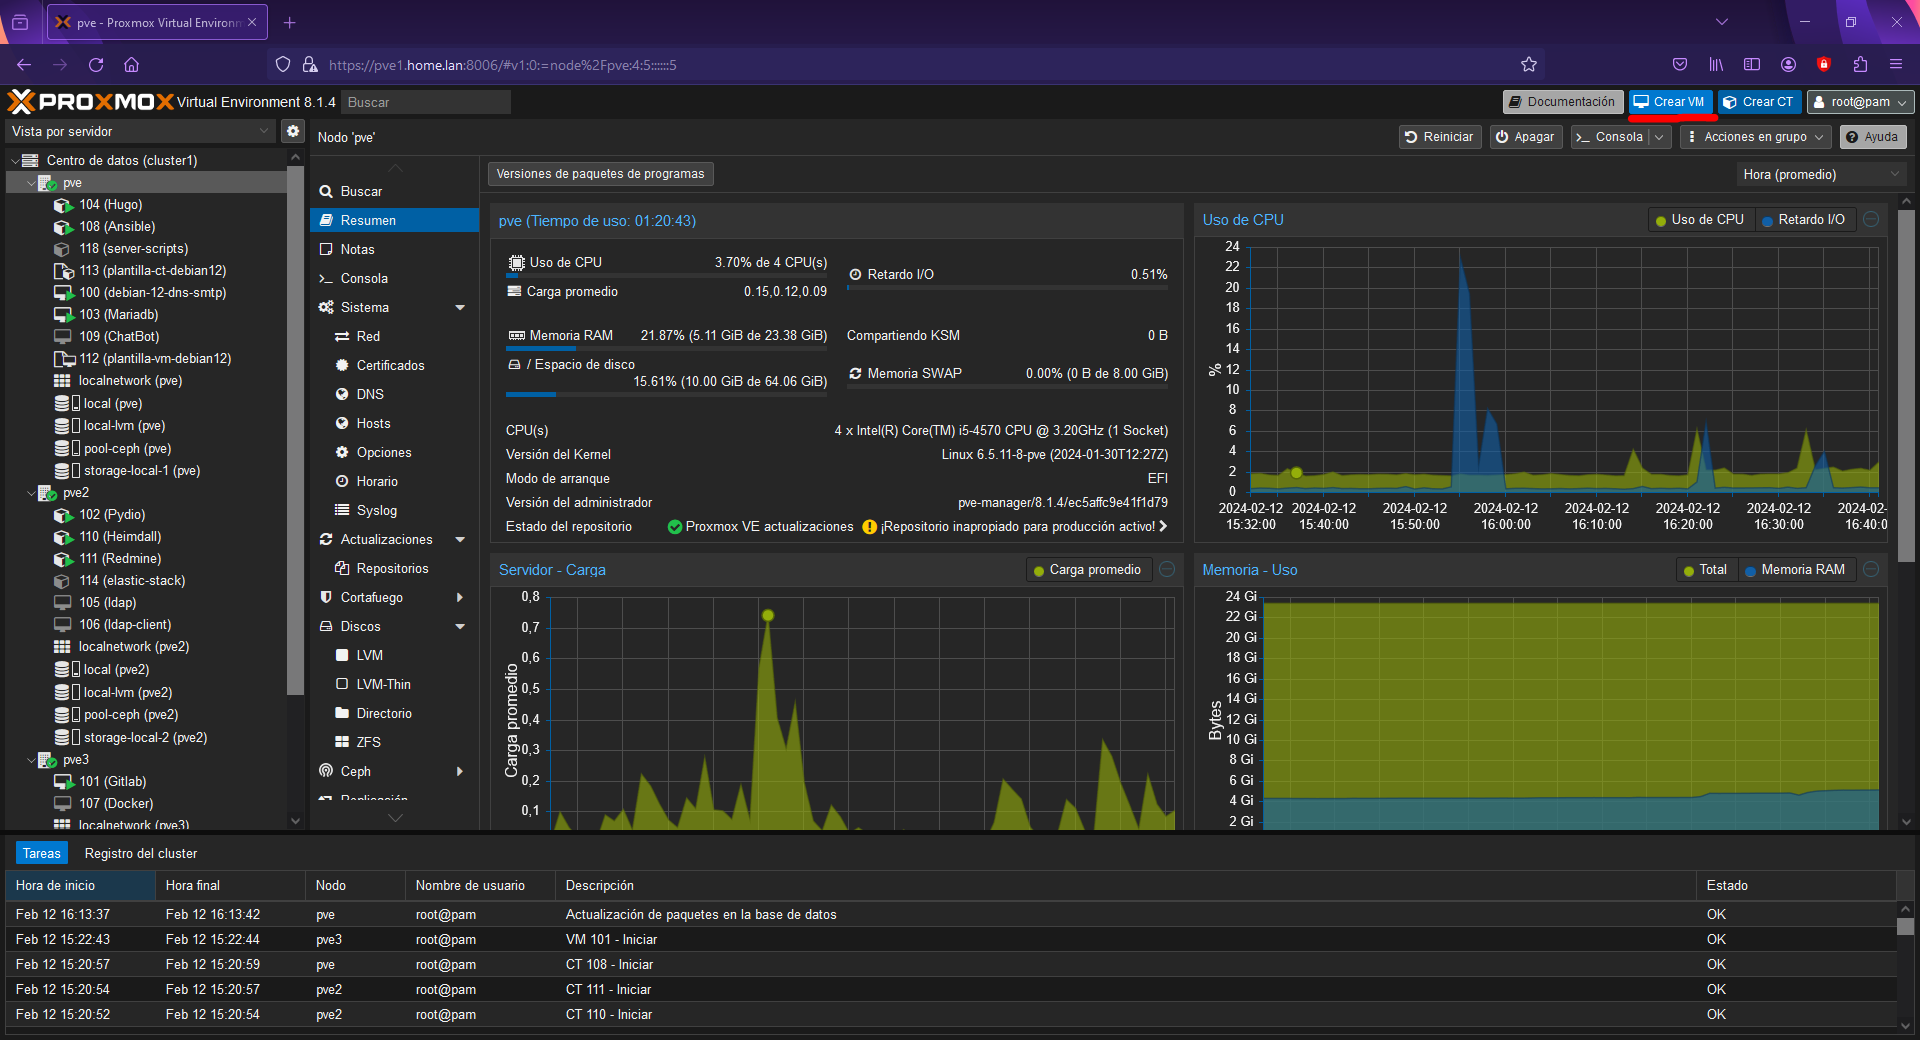Open Vista por servidor dropdown
This screenshot has height=1040, width=1920.
click(x=140, y=131)
